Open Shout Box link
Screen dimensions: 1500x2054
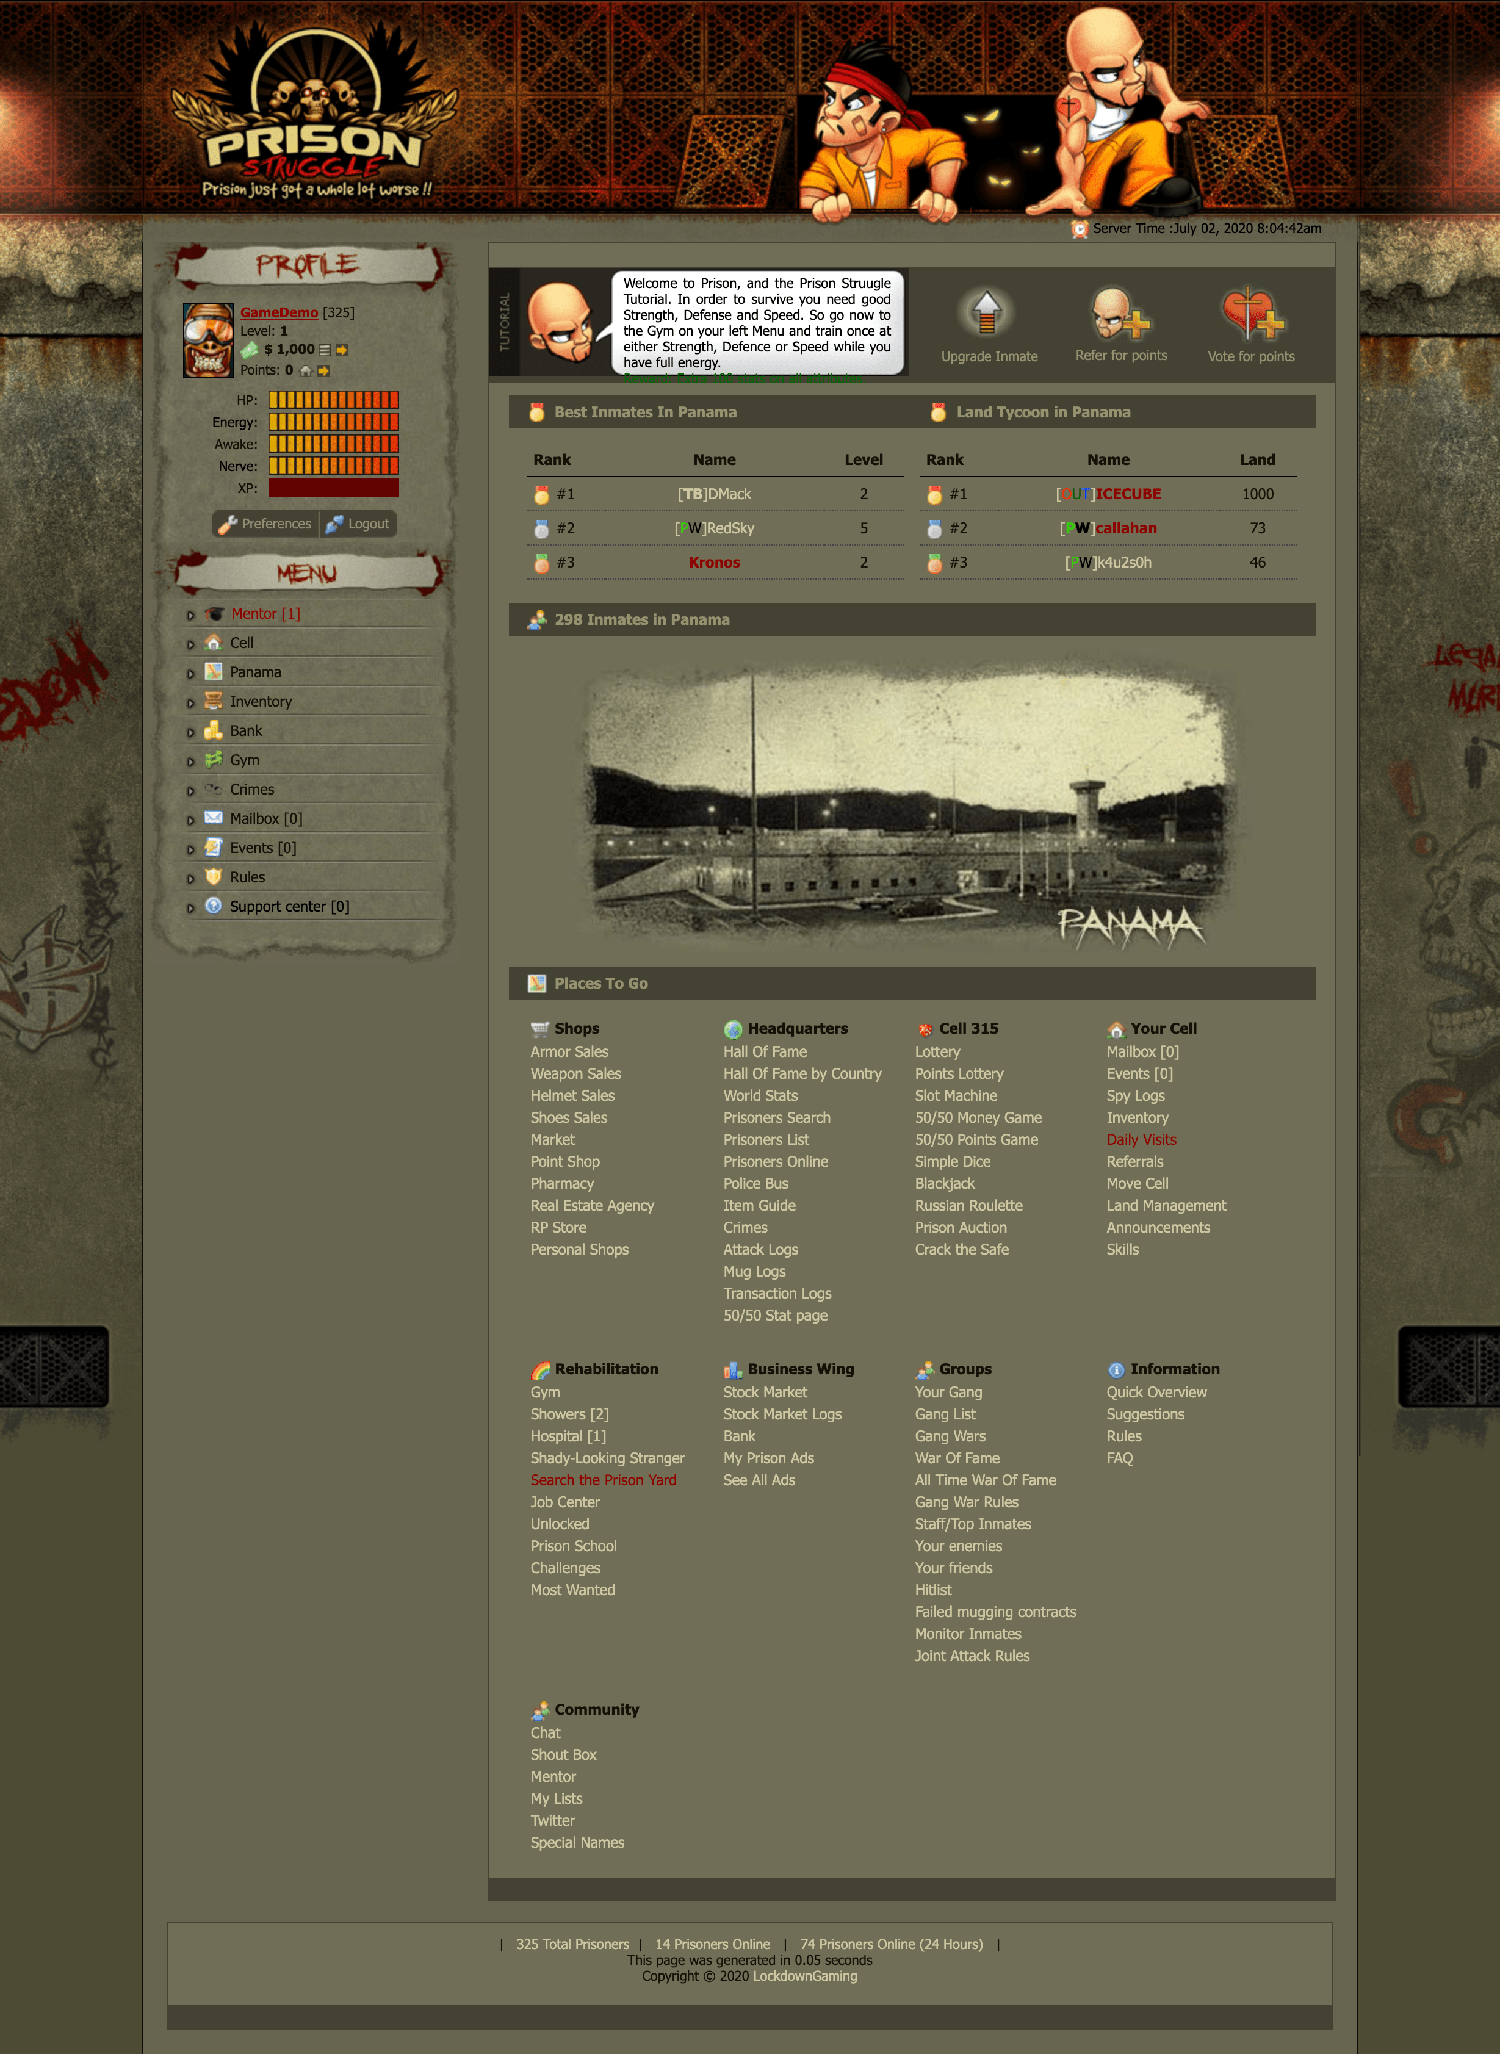coord(563,1755)
